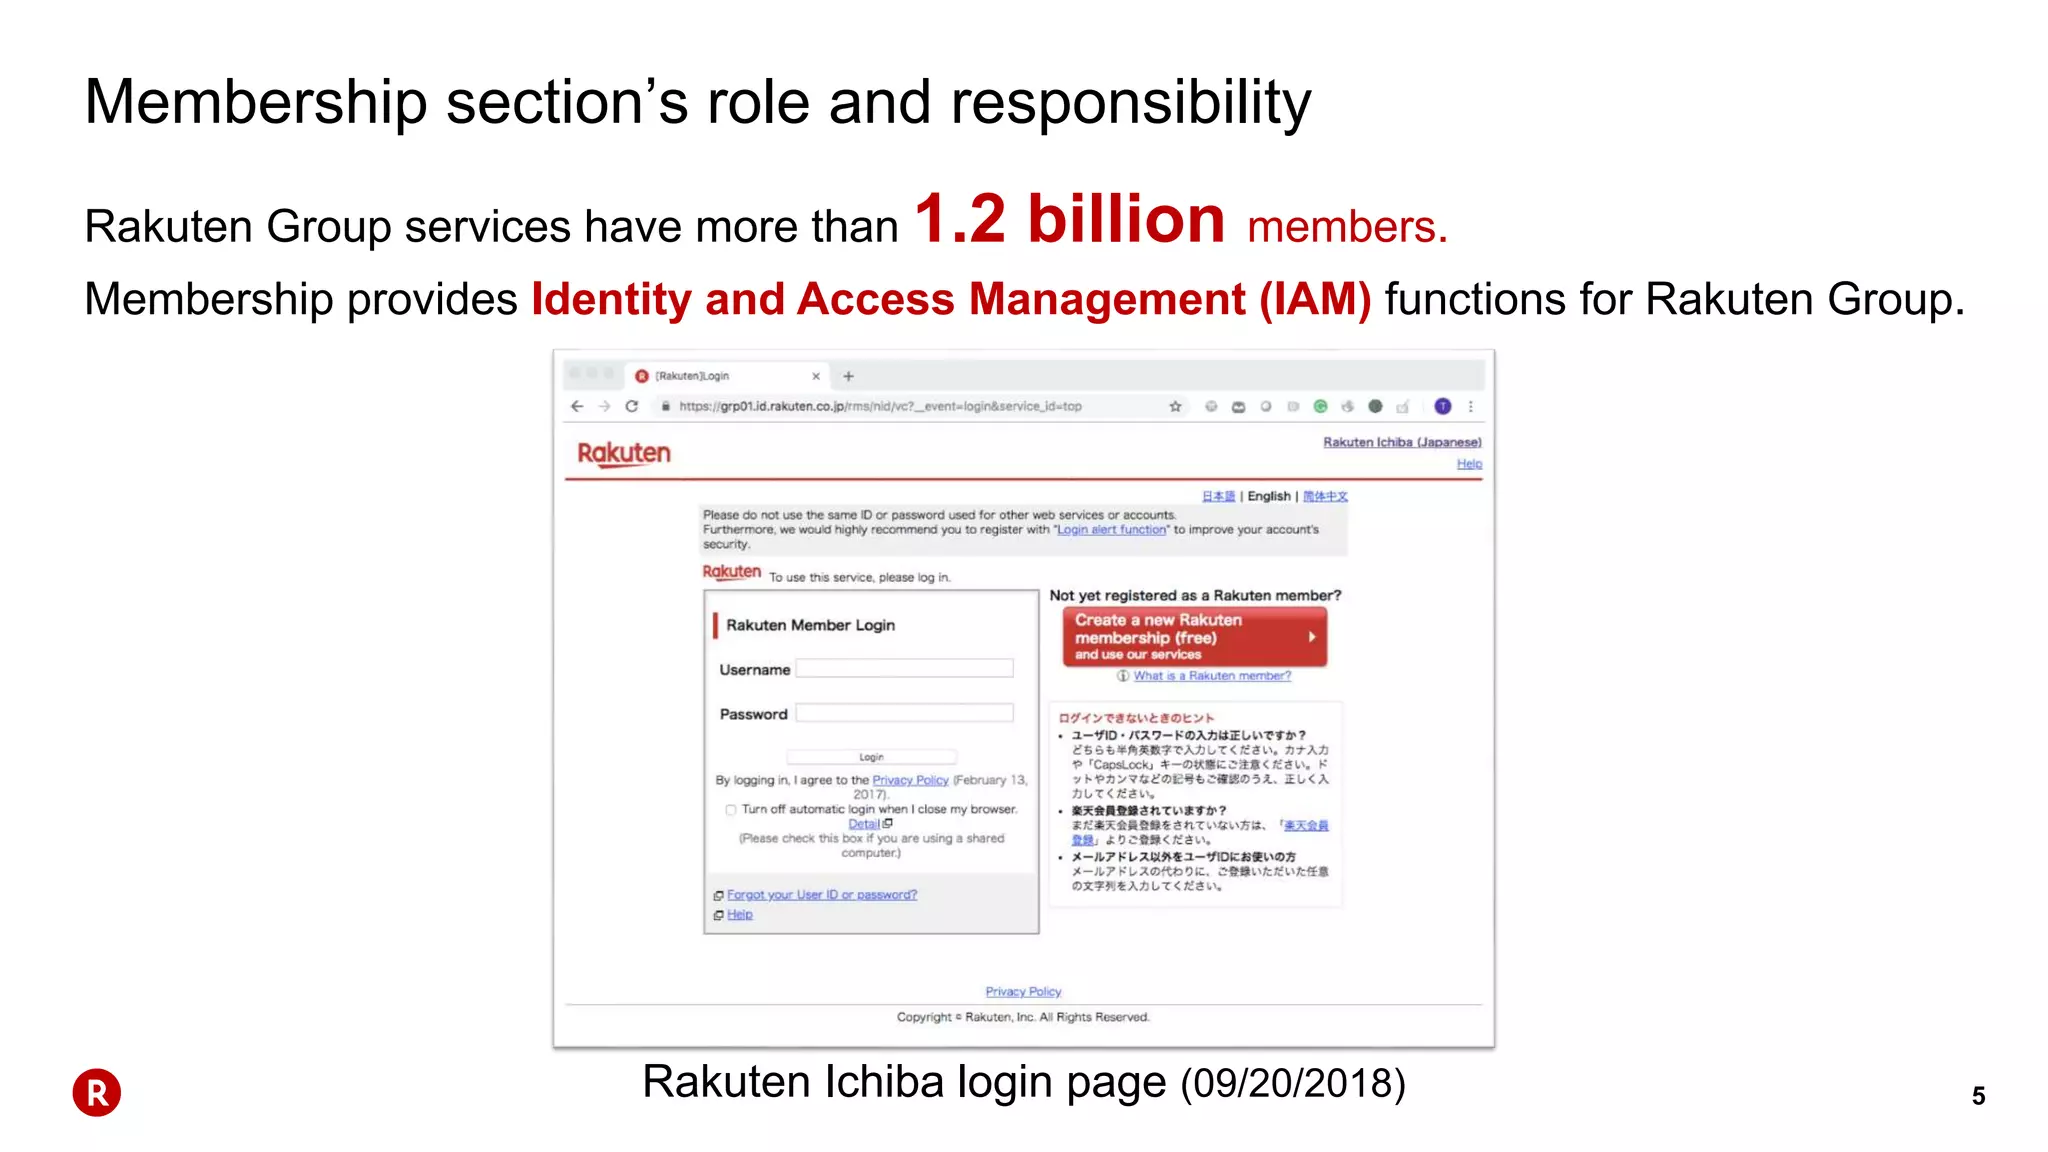Screen dimensions: 2048x1152
Task: Click the Not yet registered heading text
Action: point(1195,596)
